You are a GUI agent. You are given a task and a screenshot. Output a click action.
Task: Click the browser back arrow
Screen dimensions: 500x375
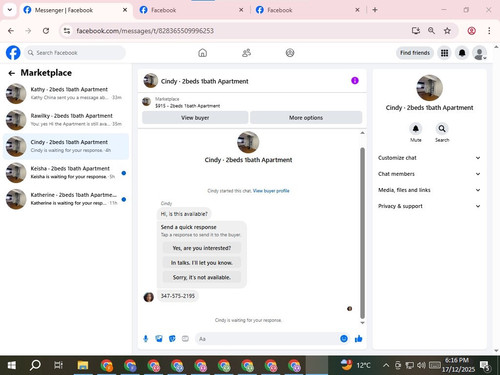(11, 31)
